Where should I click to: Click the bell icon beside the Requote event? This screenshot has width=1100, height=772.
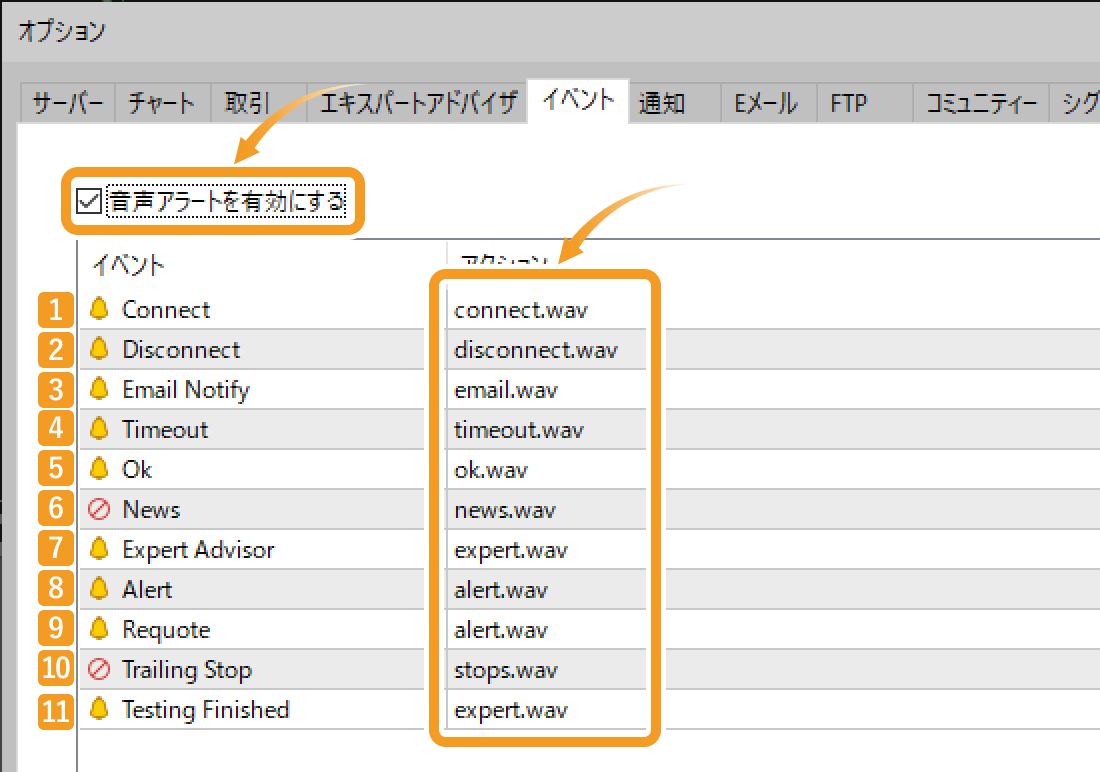100,629
